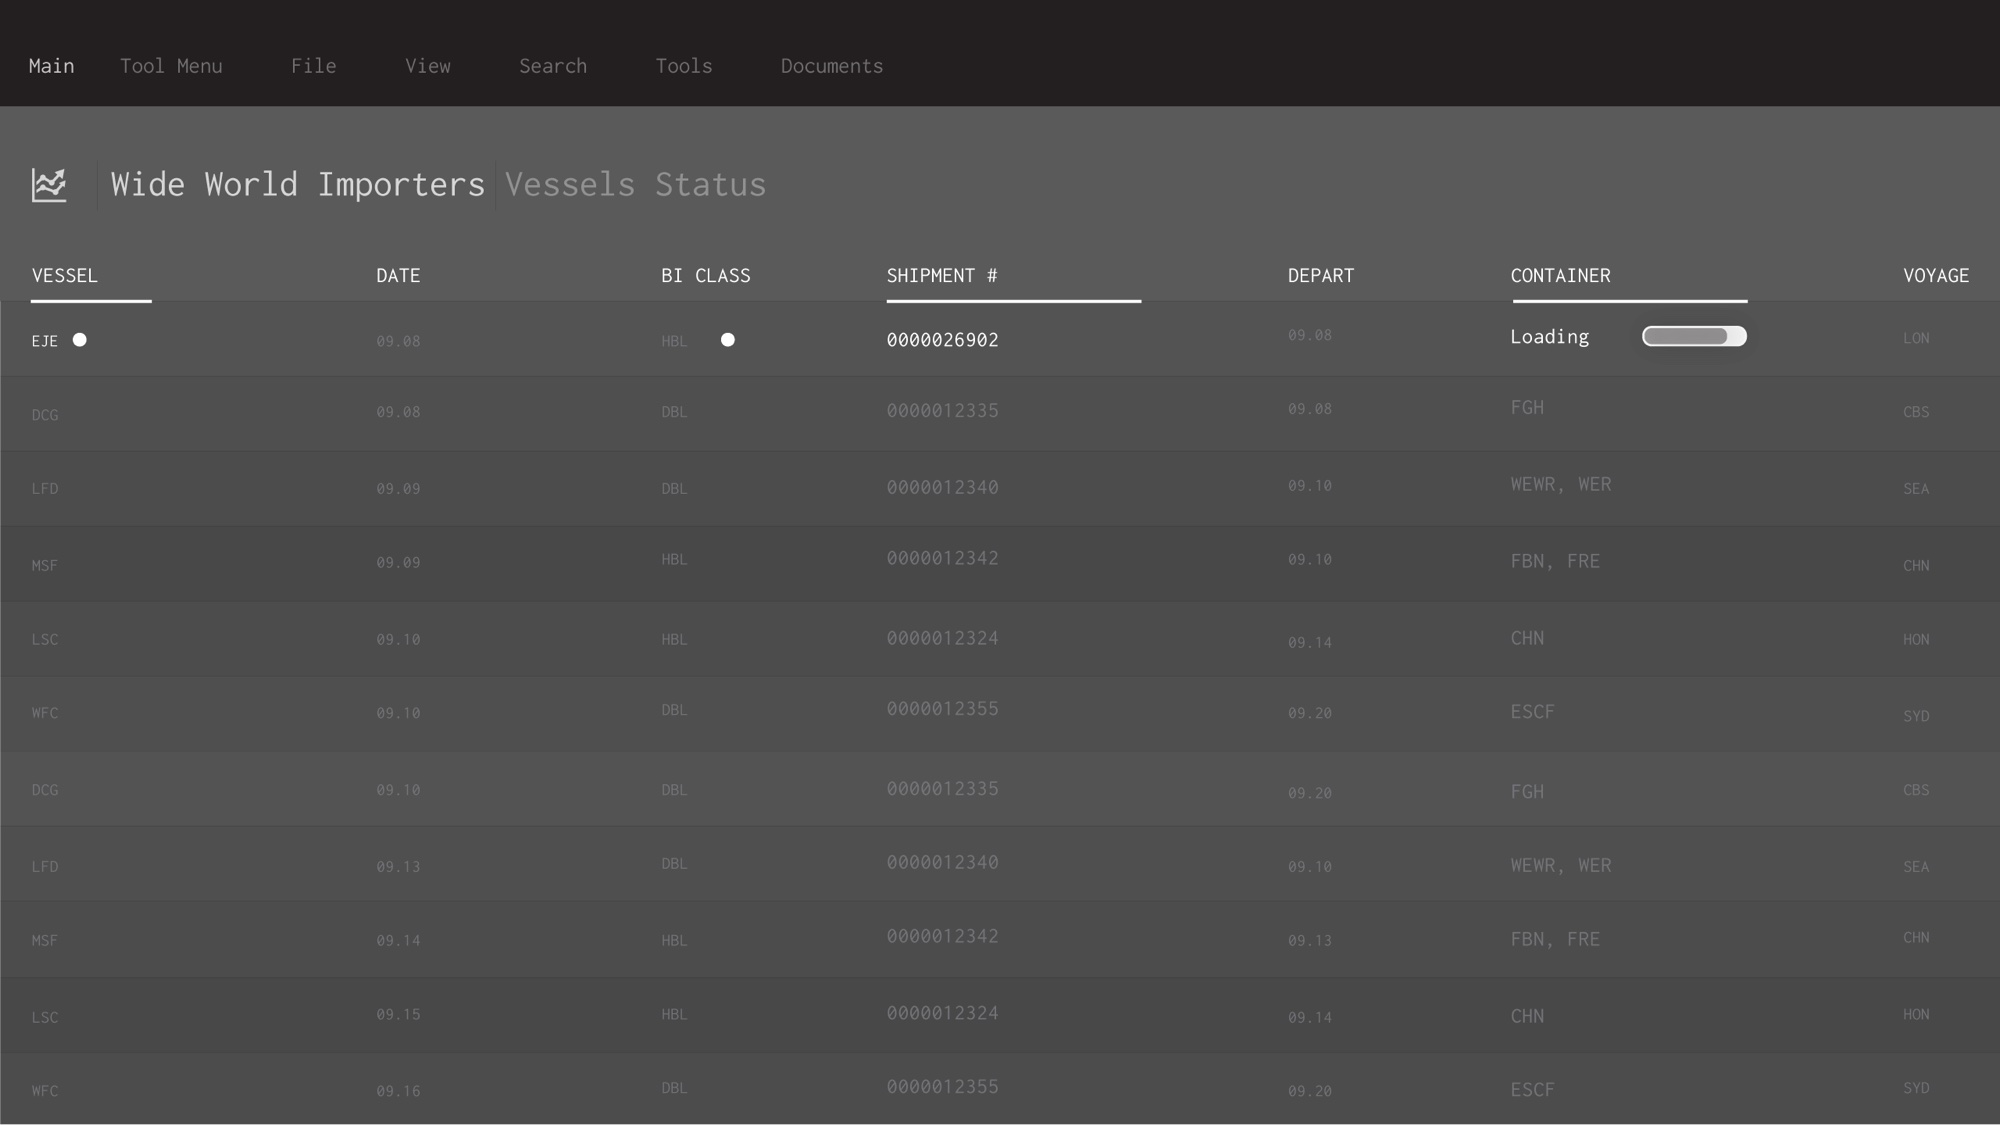Click the dot next to EJE vessel
This screenshot has width=2000, height=1125.
coord(80,340)
